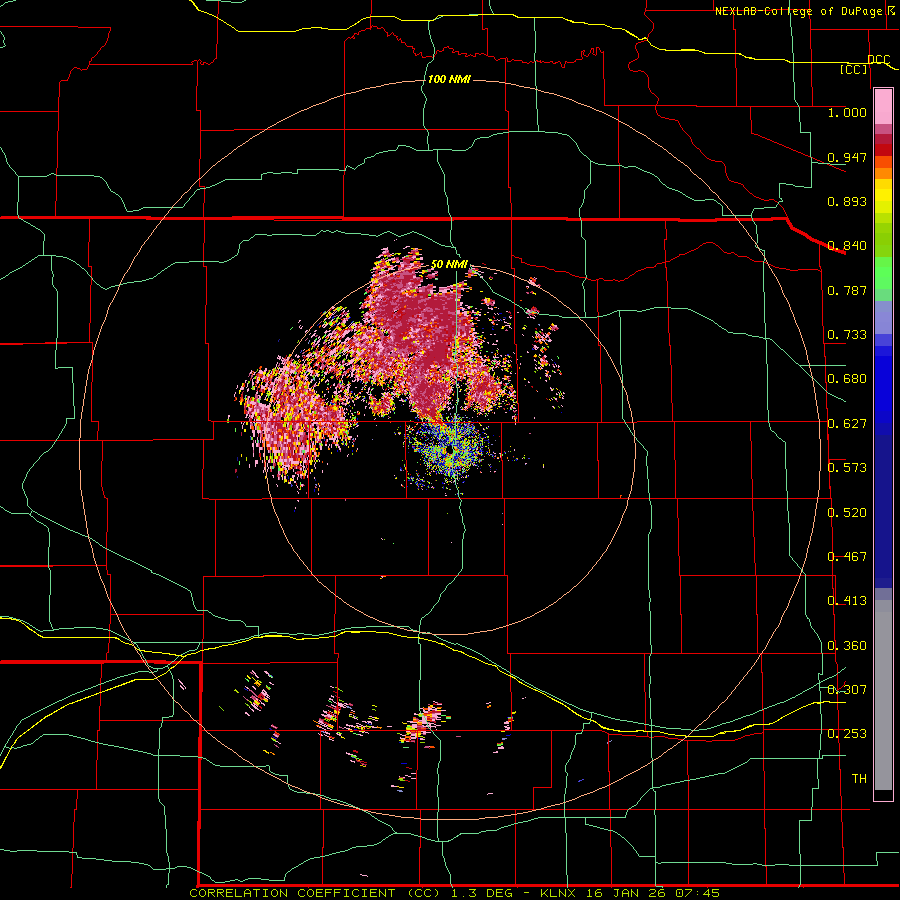This screenshot has width=900, height=900.
Task: Click the 0.573 scale value
Action: [847, 468]
